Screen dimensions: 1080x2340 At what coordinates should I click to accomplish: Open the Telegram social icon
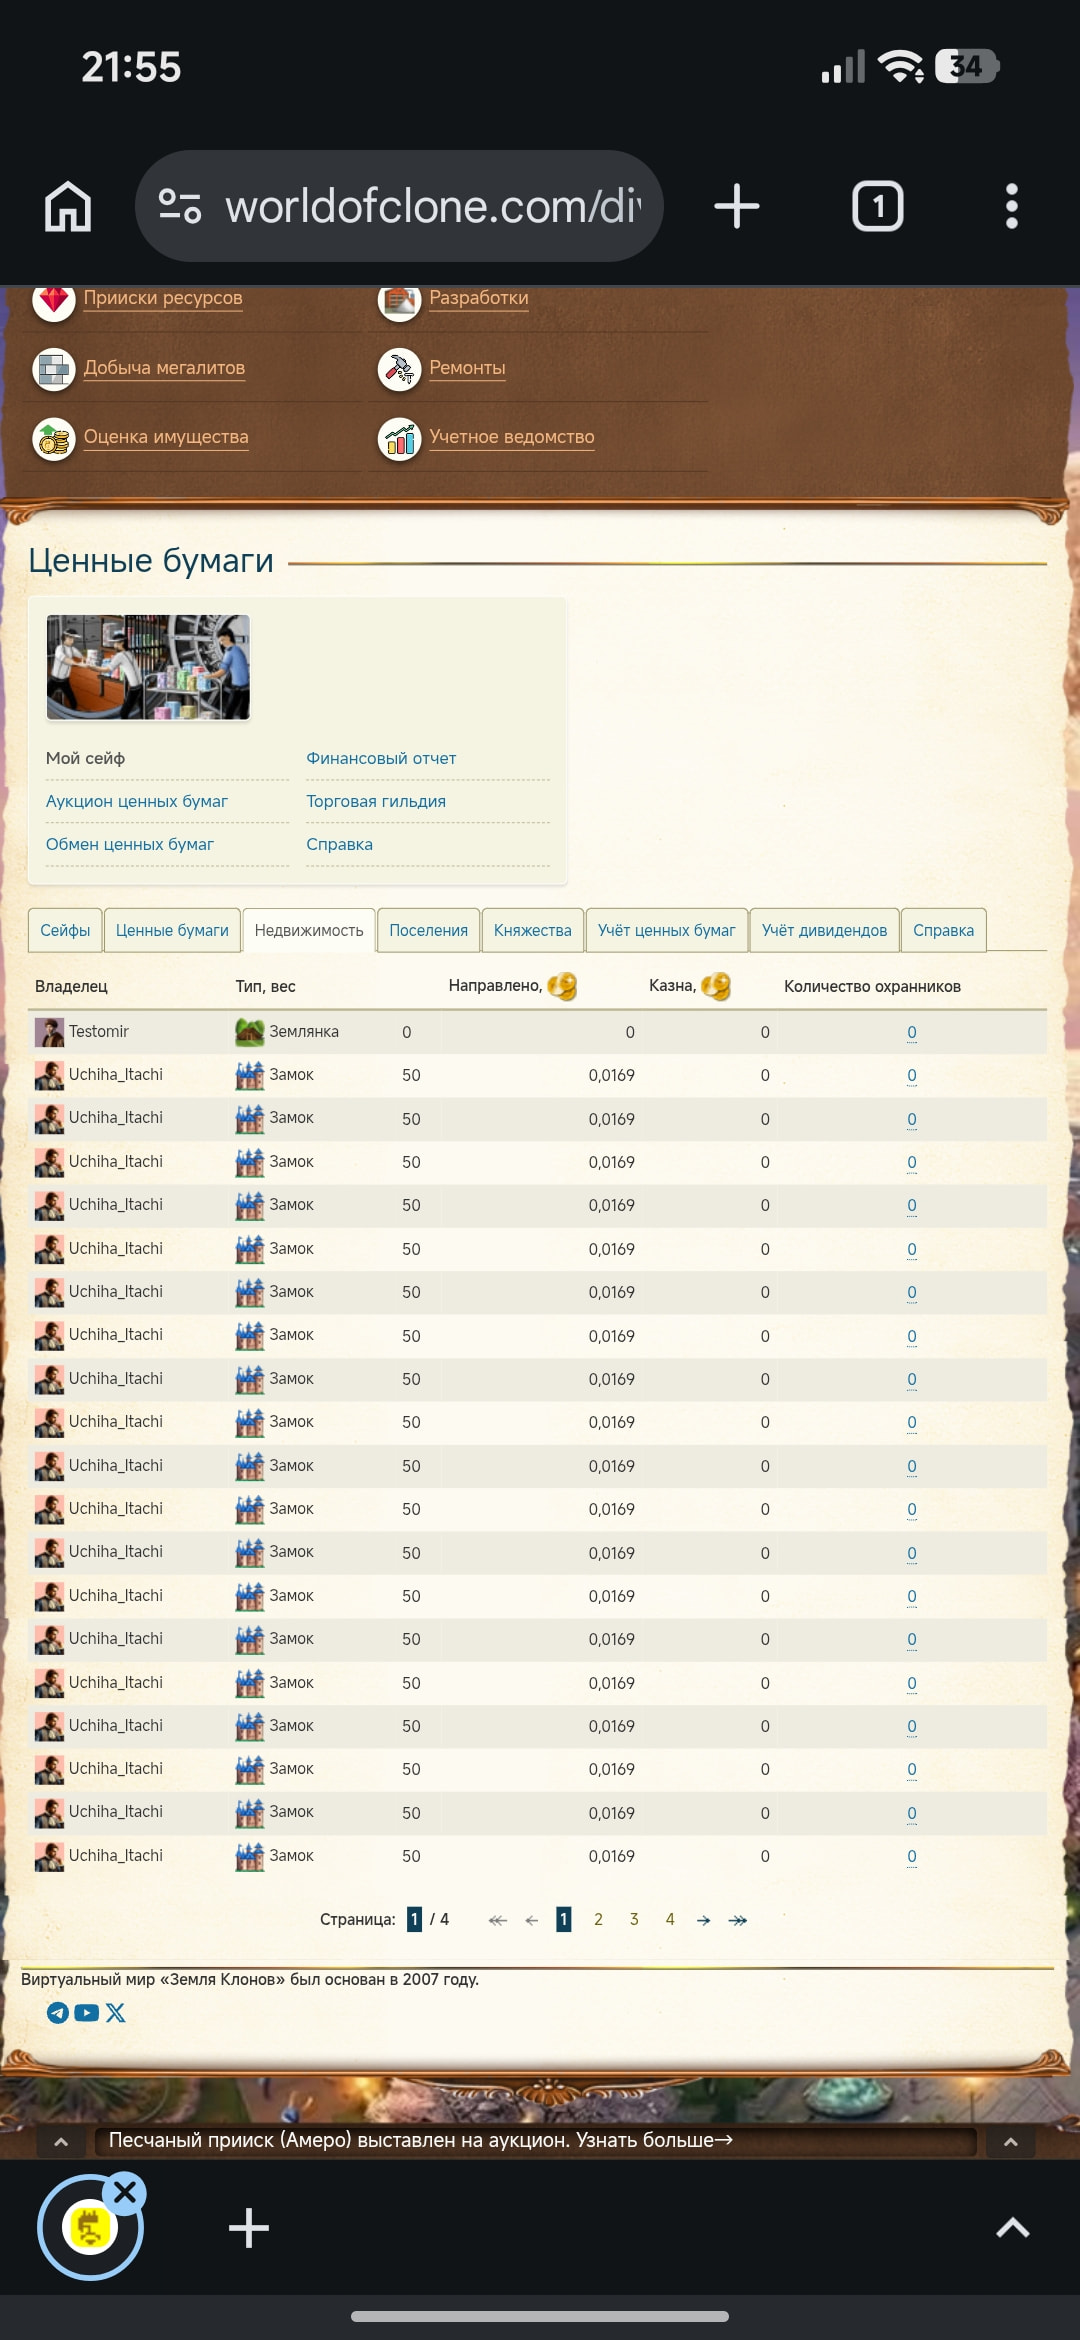pyautogui.click(x=58, y=2013)
